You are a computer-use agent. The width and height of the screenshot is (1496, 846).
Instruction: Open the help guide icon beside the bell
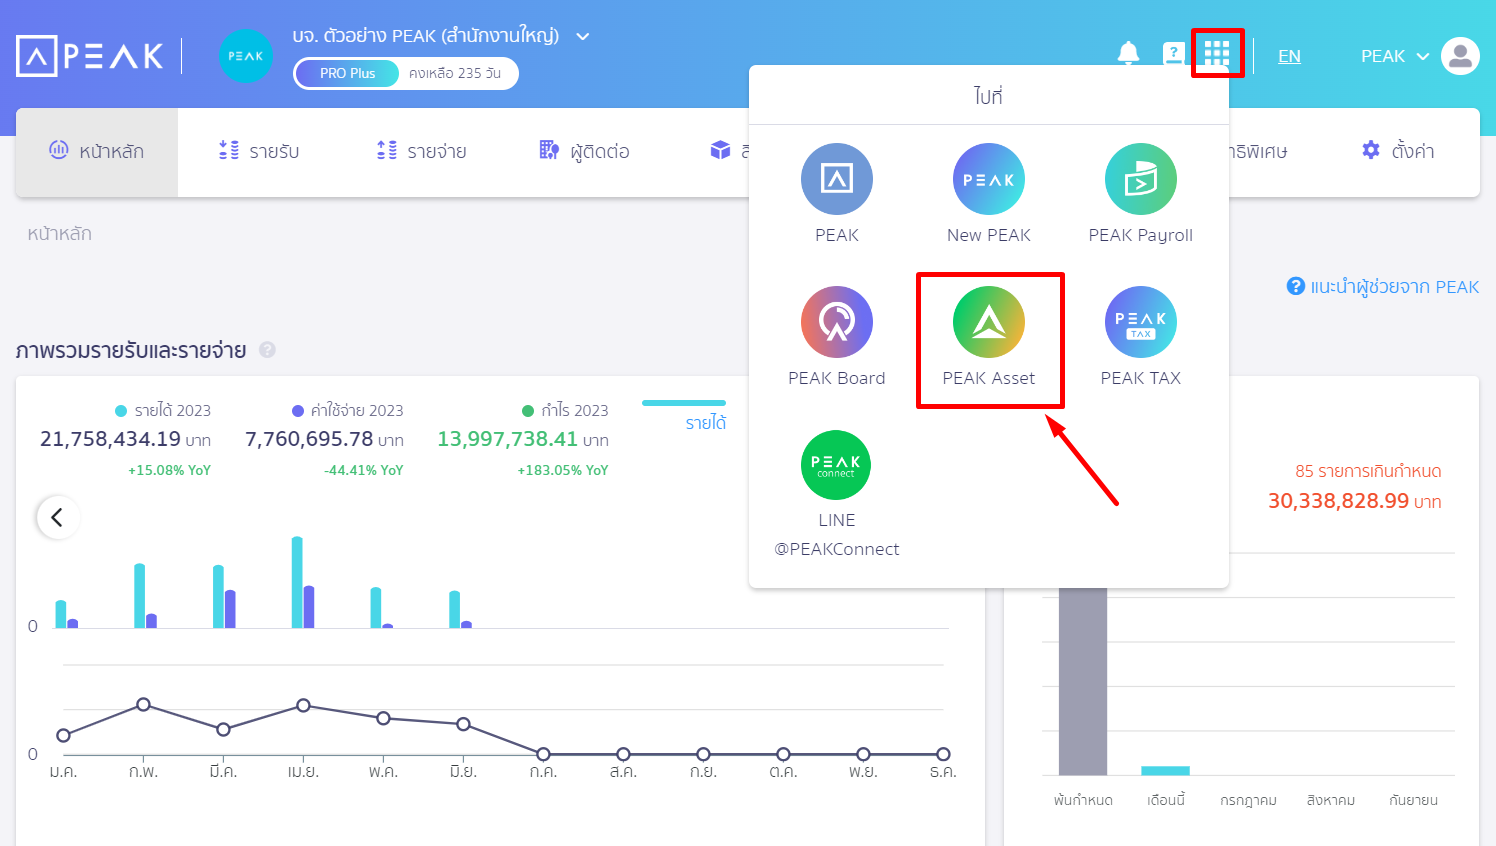click(1173, 54)
